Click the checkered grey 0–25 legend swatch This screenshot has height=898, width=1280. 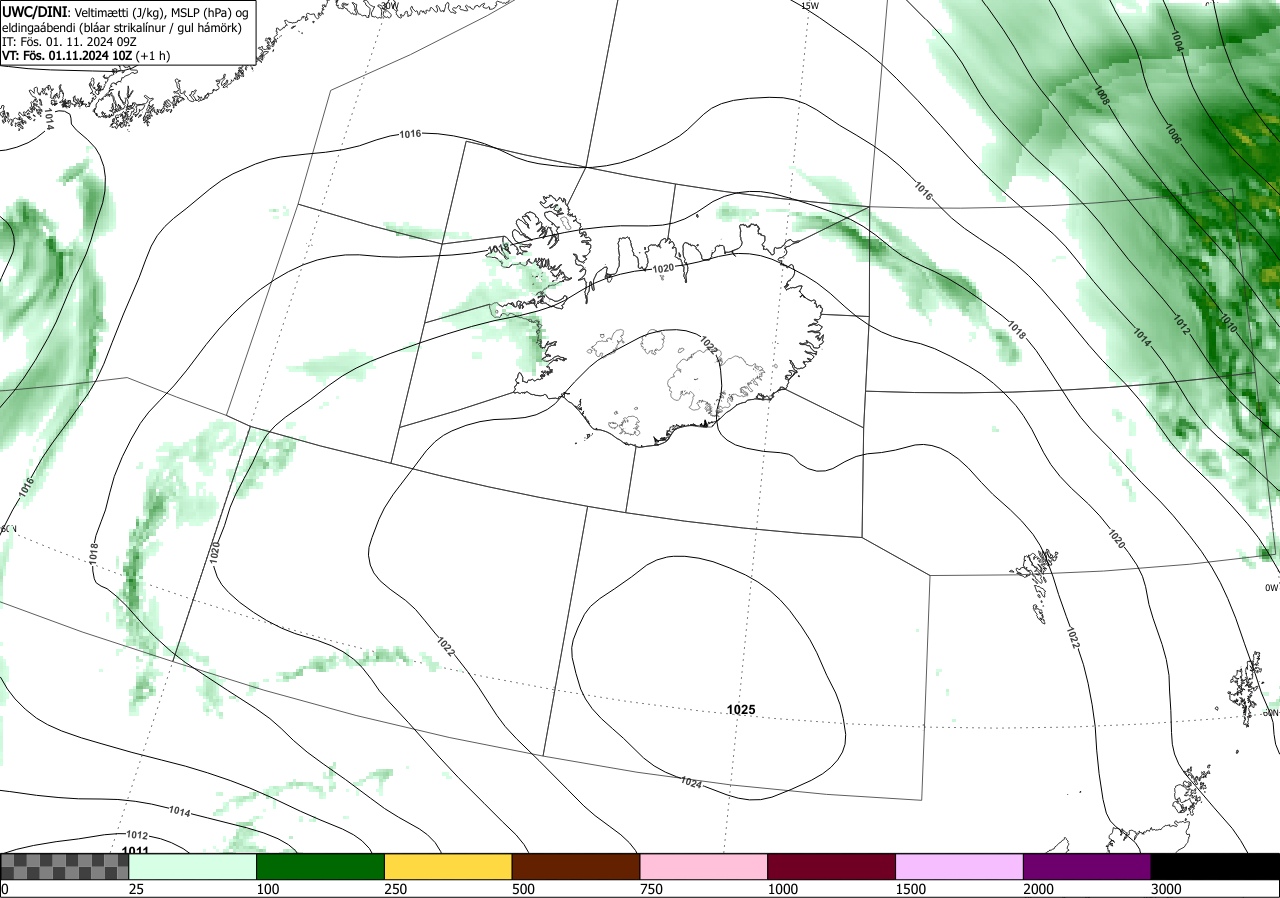[65, 866]
